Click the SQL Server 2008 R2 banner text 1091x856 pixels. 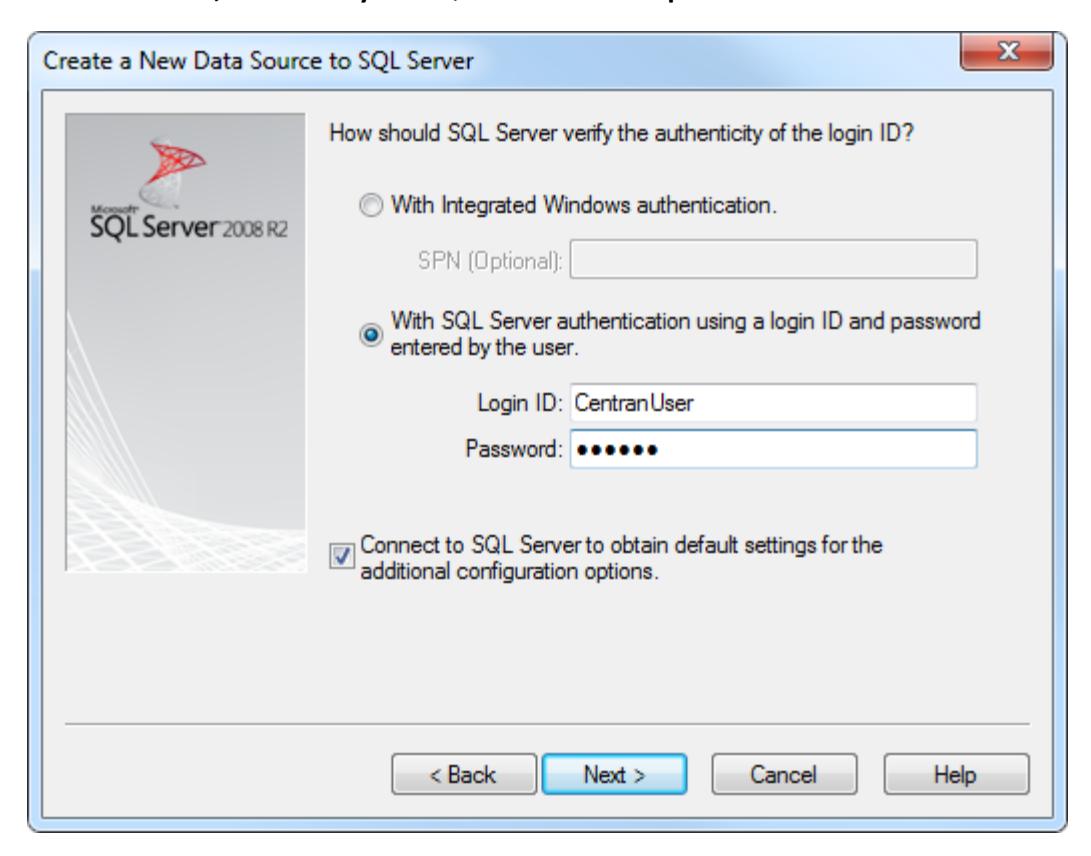click(189, 226)
